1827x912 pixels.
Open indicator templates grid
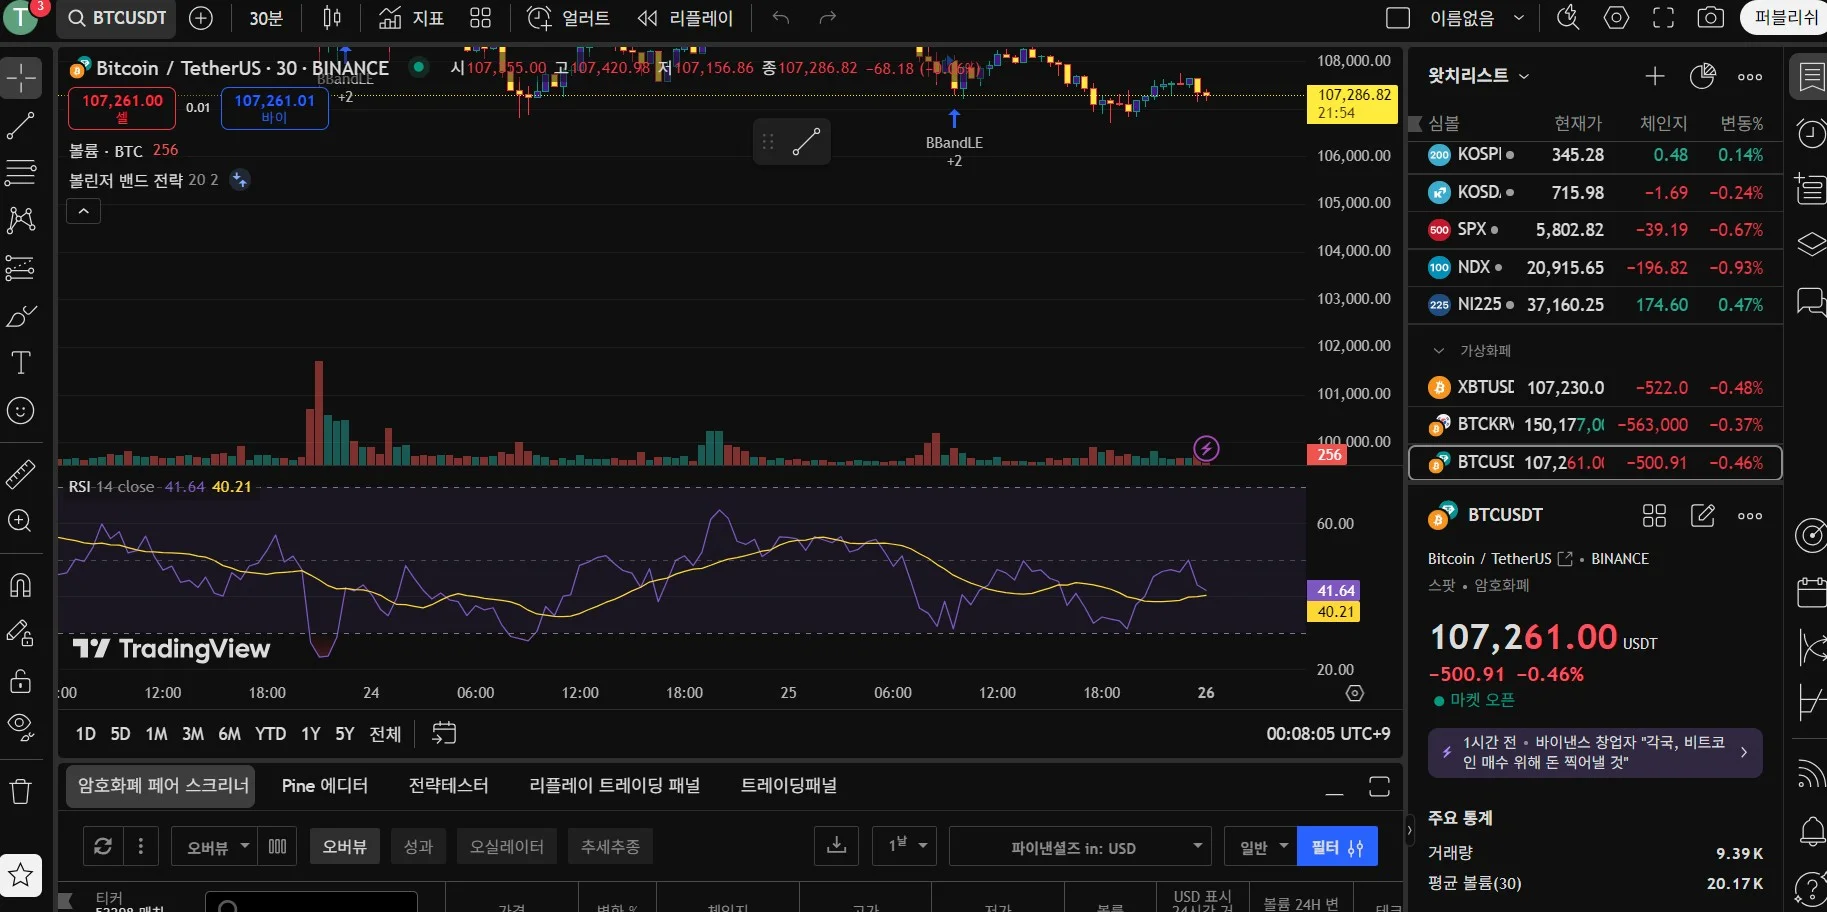[481, 18]
